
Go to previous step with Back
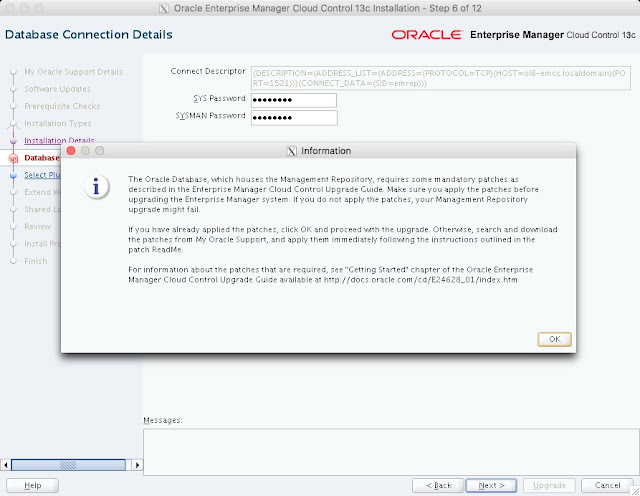438,485
